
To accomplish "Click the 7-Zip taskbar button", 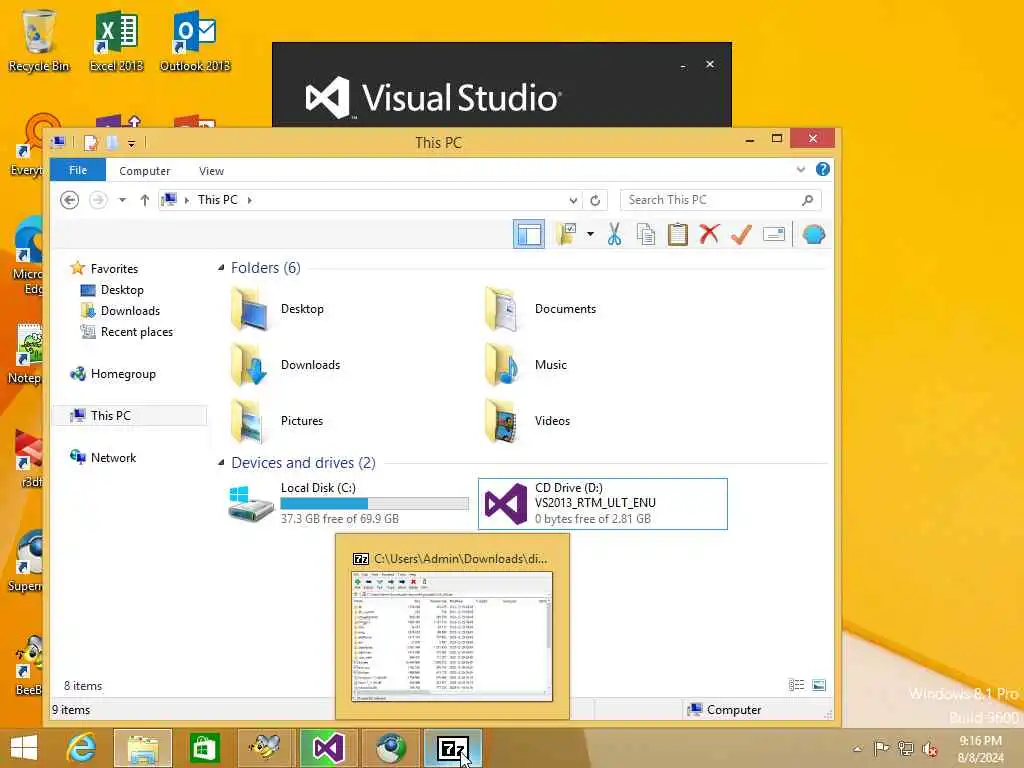I will click(x=453, y=748).
